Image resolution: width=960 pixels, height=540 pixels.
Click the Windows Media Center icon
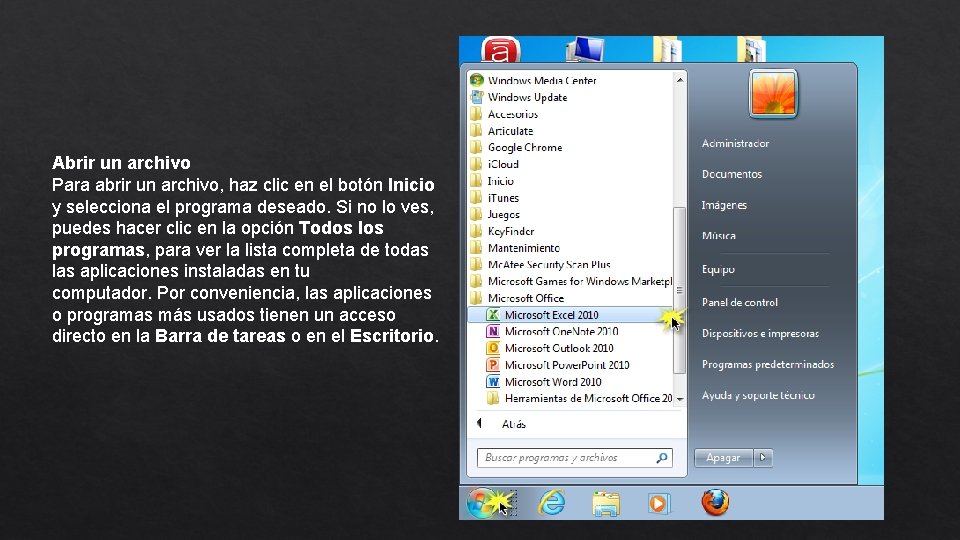pos(476,80)
